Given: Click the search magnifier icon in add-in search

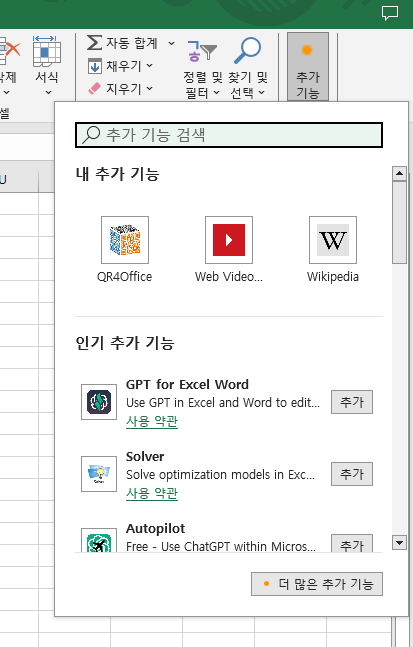Looking at the screenshot, I should (x=91, y=135).
